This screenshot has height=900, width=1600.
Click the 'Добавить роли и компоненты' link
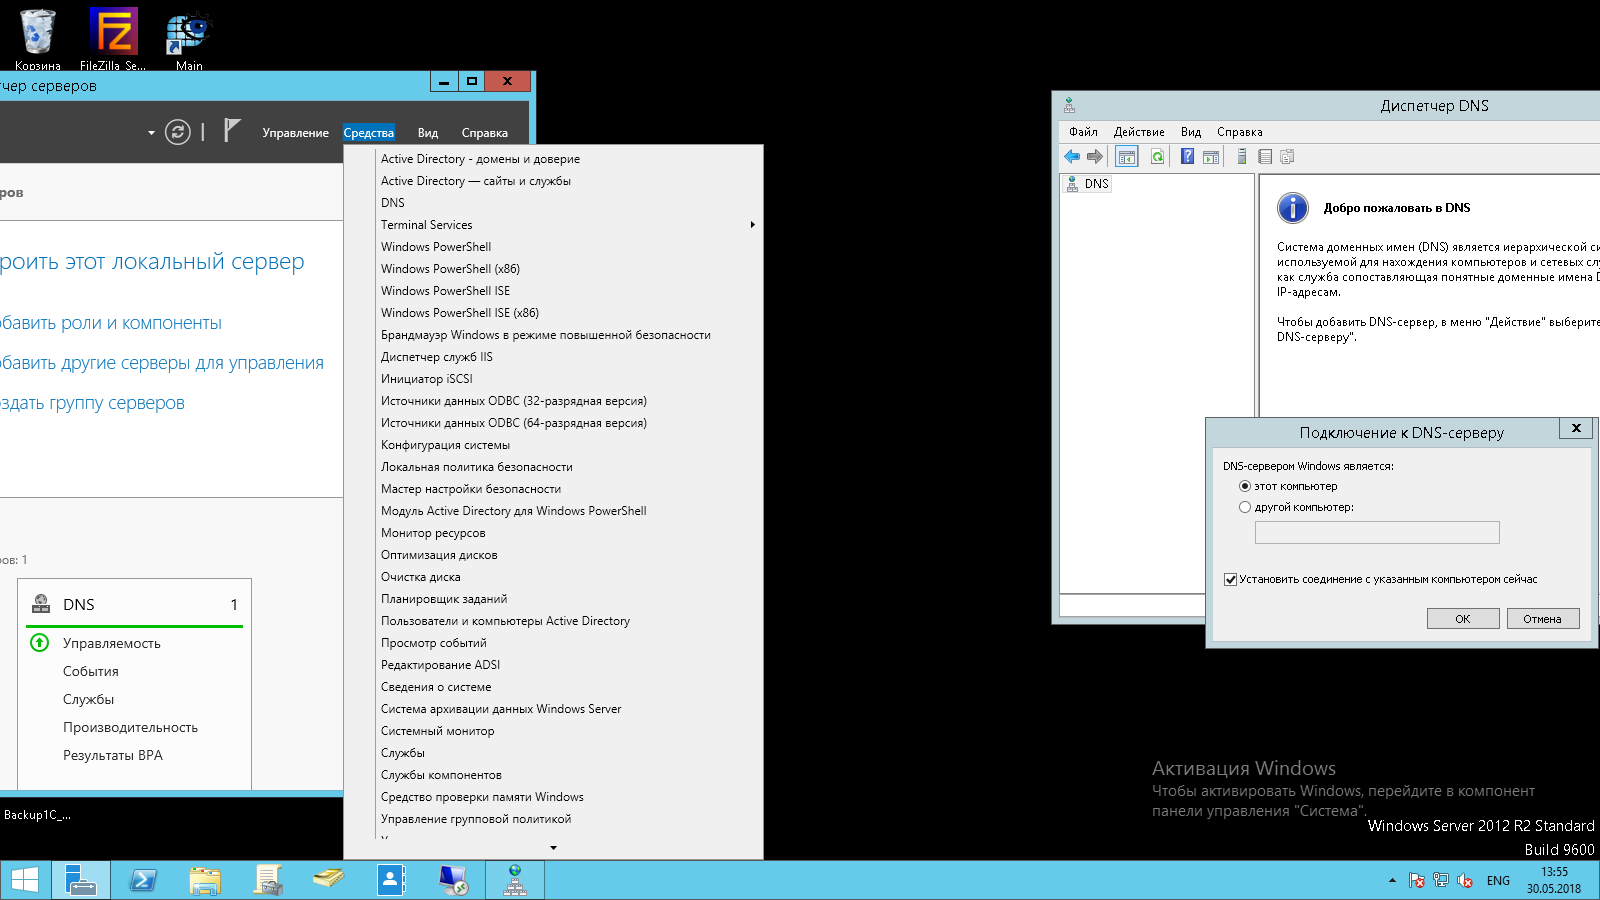click(x=111, y=323)
